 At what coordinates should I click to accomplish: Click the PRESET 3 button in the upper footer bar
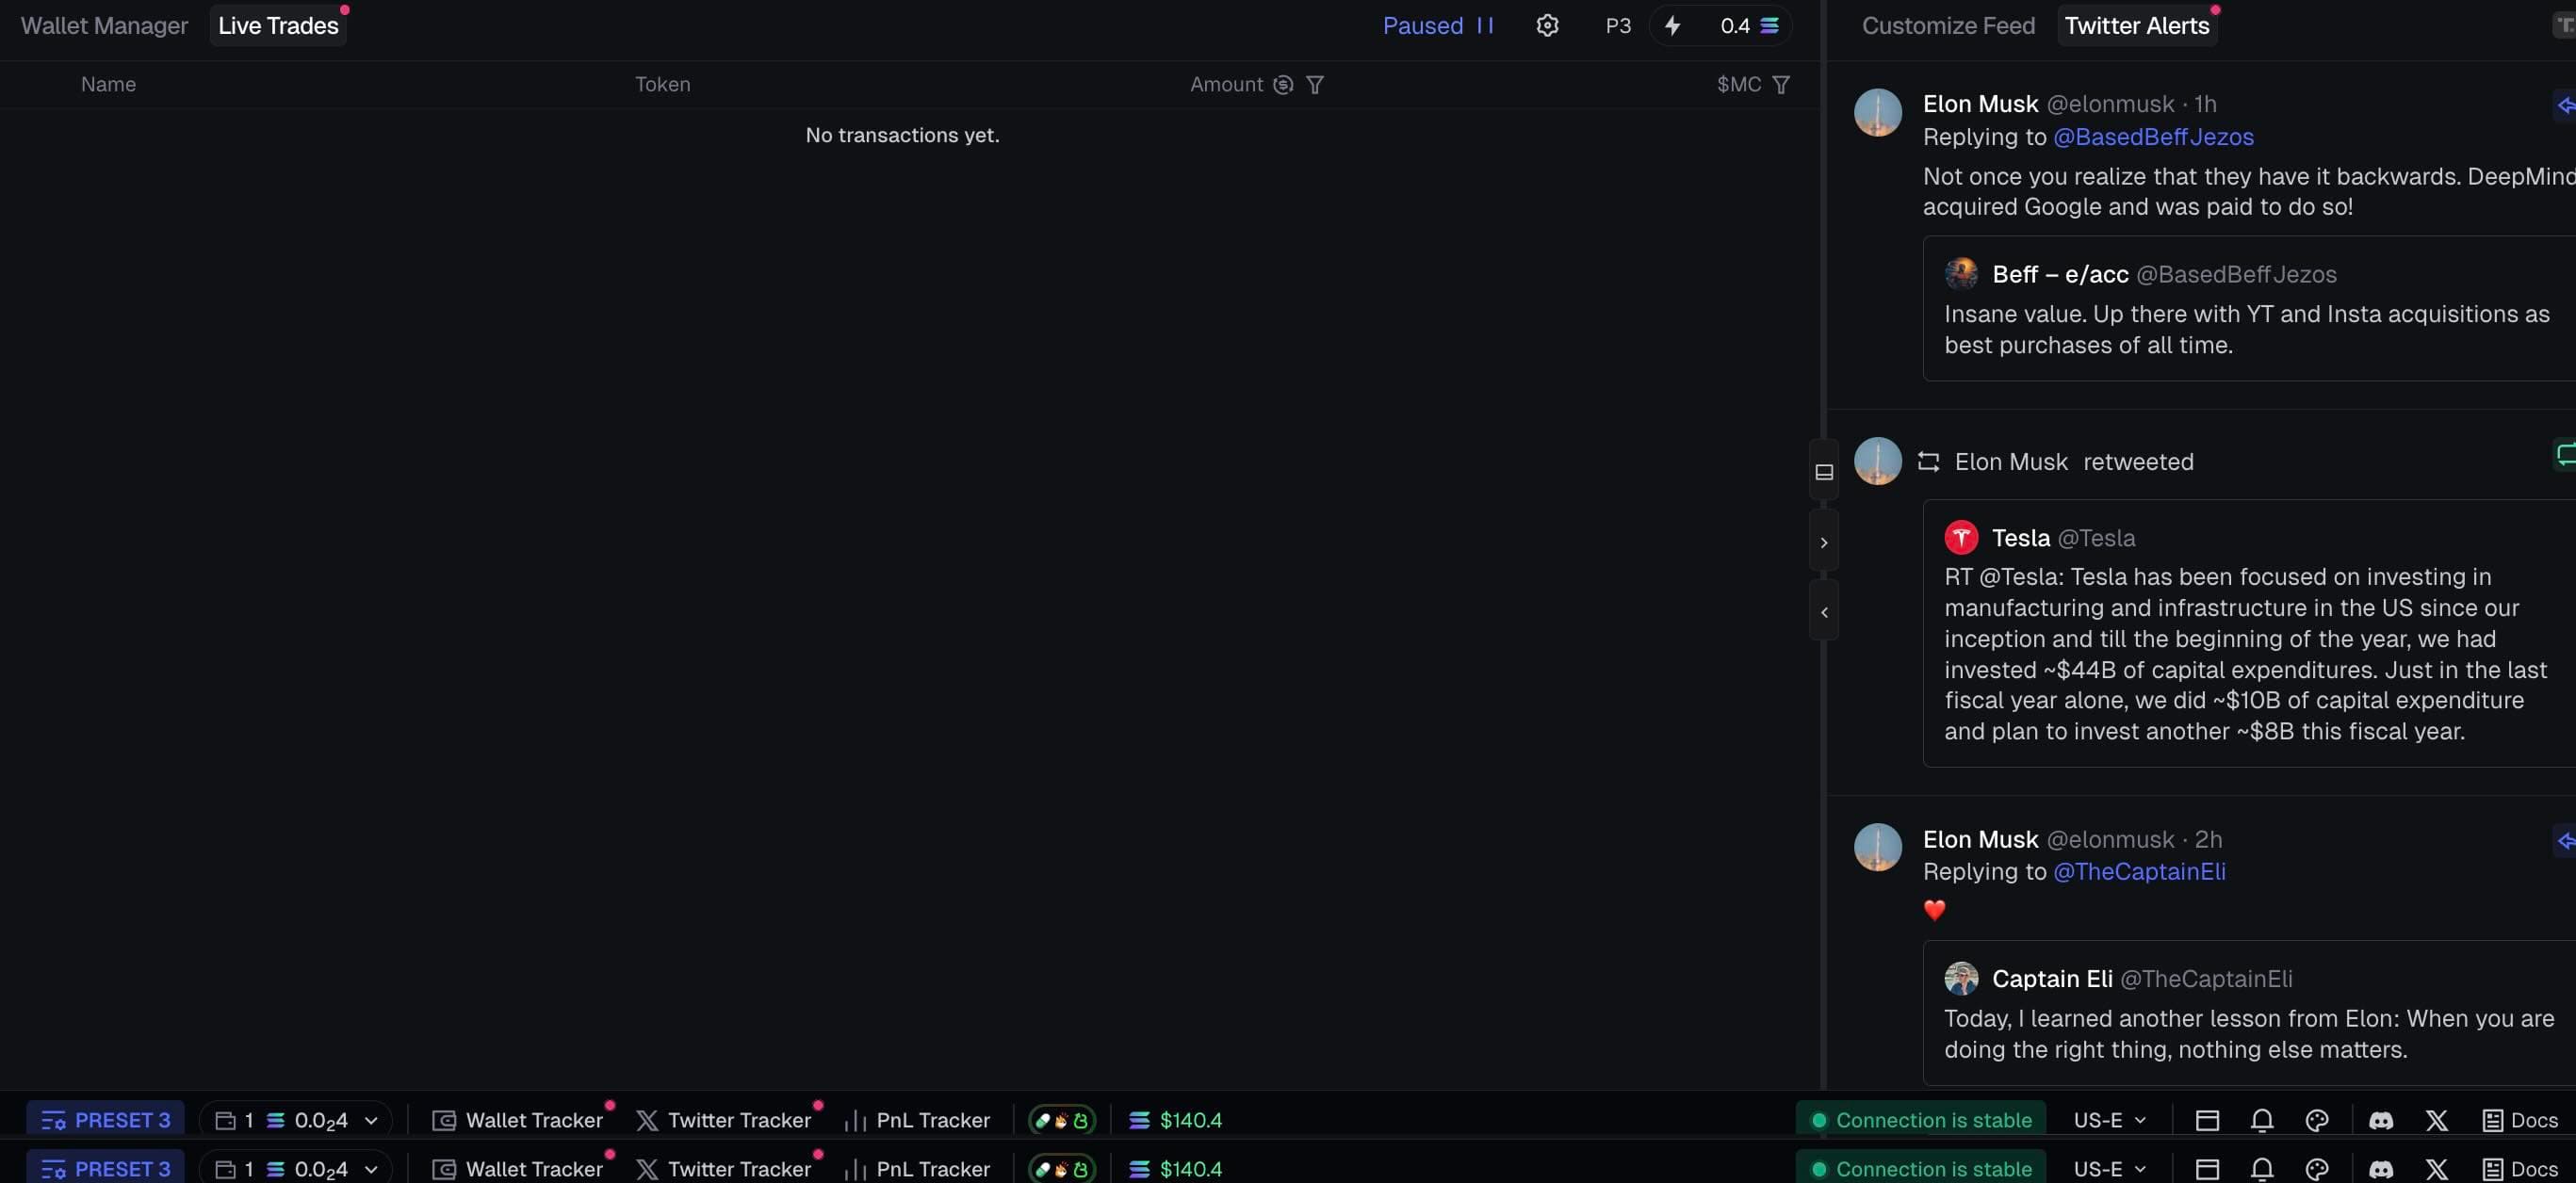point(105,1120)
